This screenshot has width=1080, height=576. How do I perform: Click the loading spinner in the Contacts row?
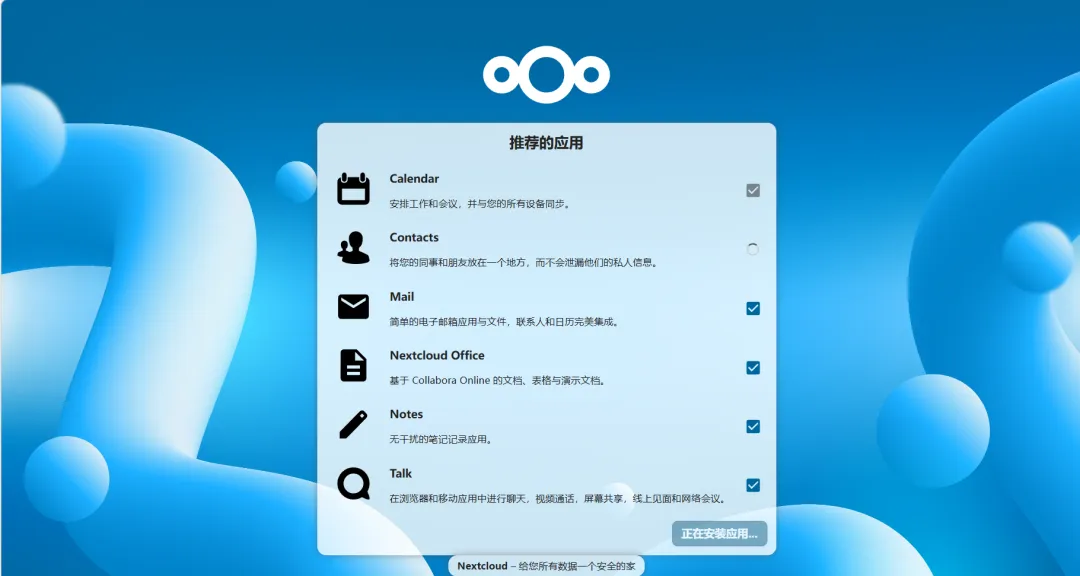click(x=753, y=249)
